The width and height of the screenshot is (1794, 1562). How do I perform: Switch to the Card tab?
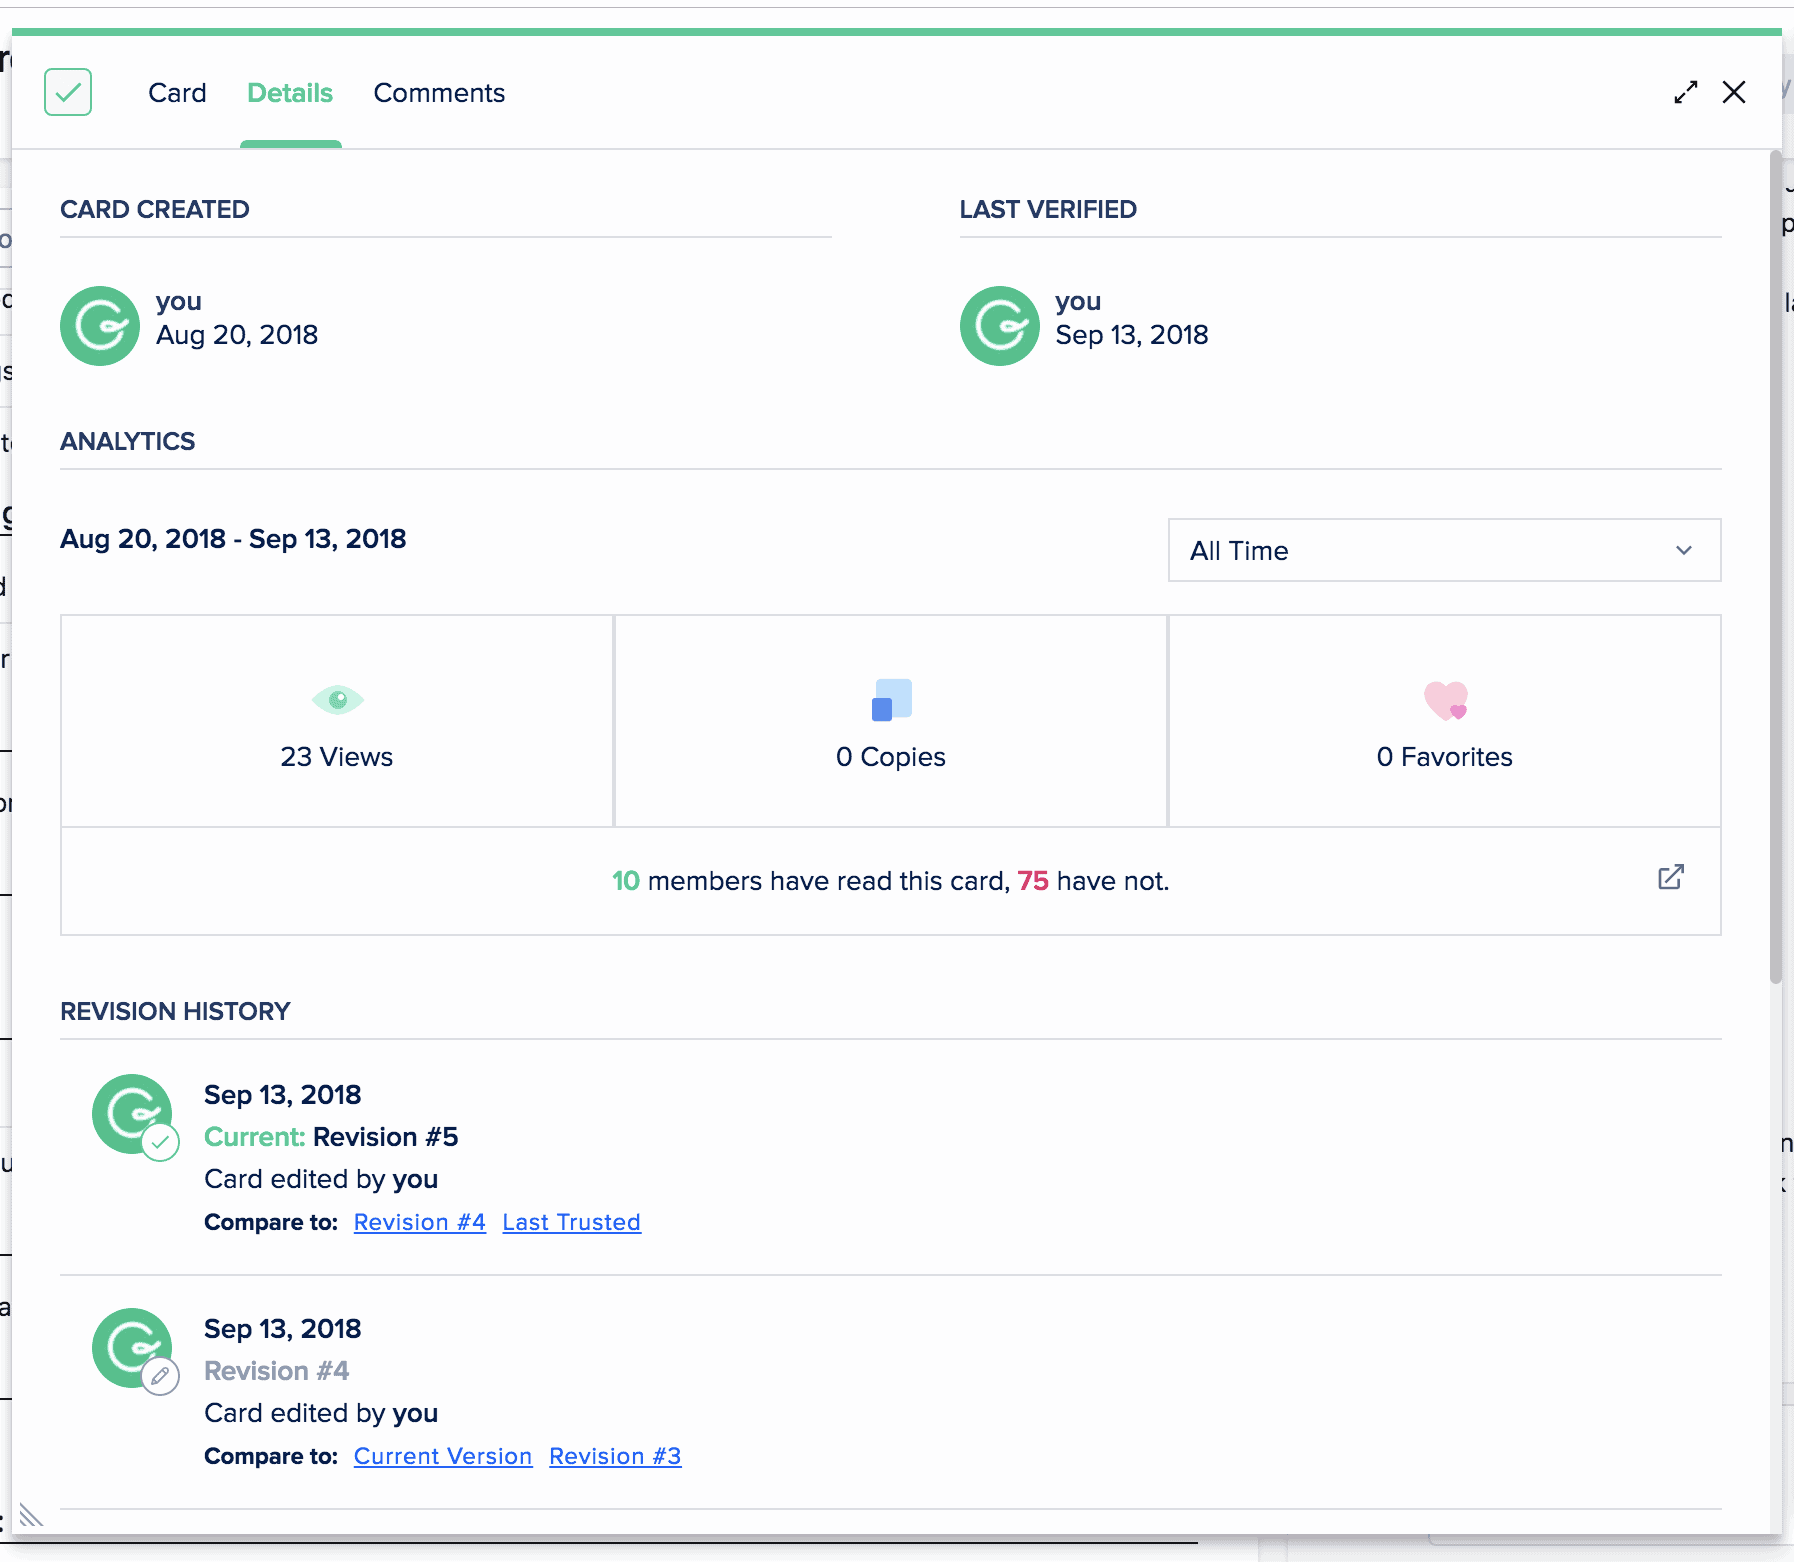[177, 92]
